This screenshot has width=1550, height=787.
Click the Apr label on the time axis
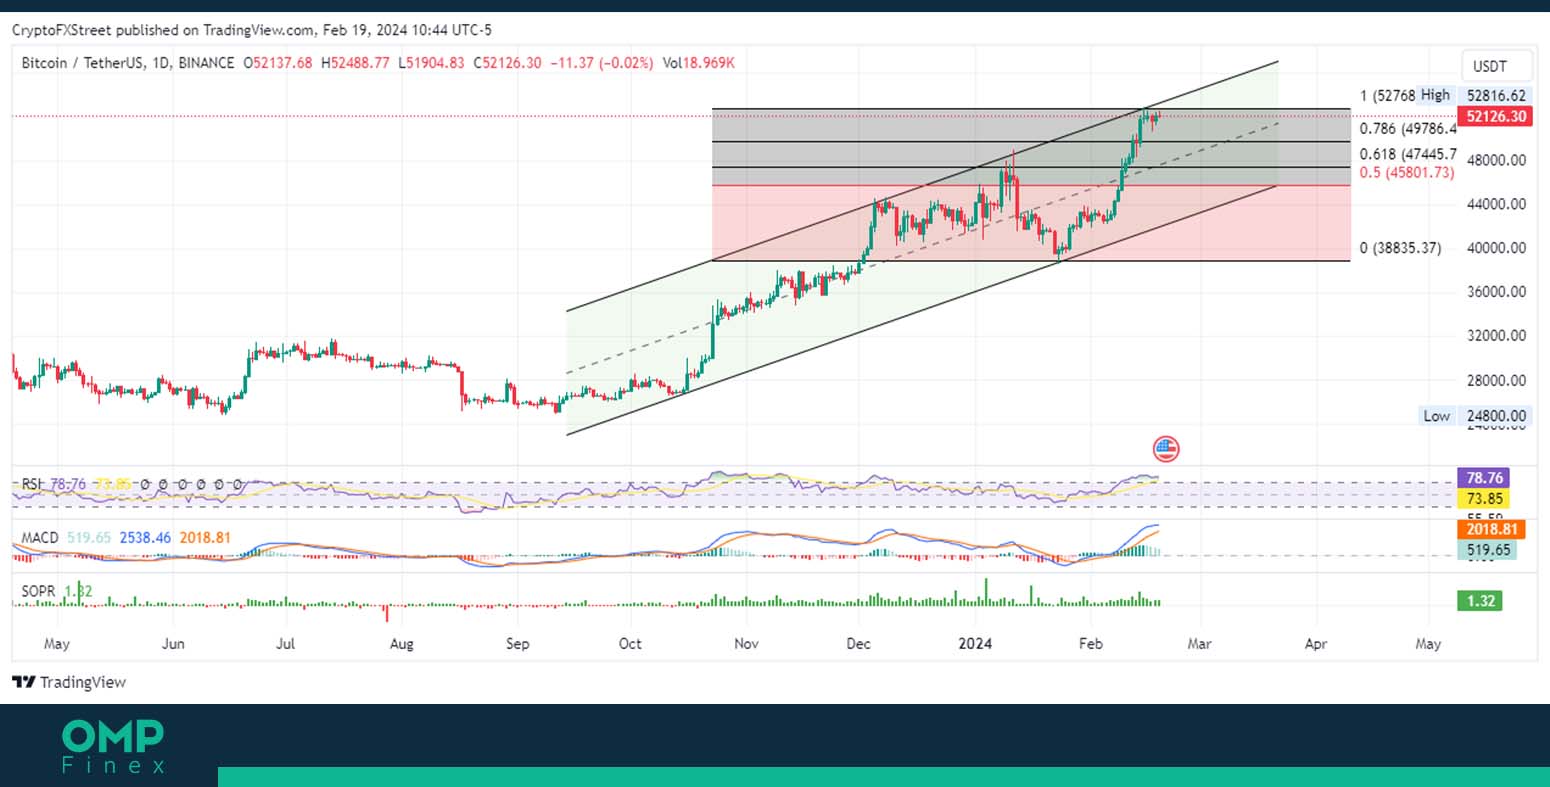pyautogui.click(x=1316, y=643)
